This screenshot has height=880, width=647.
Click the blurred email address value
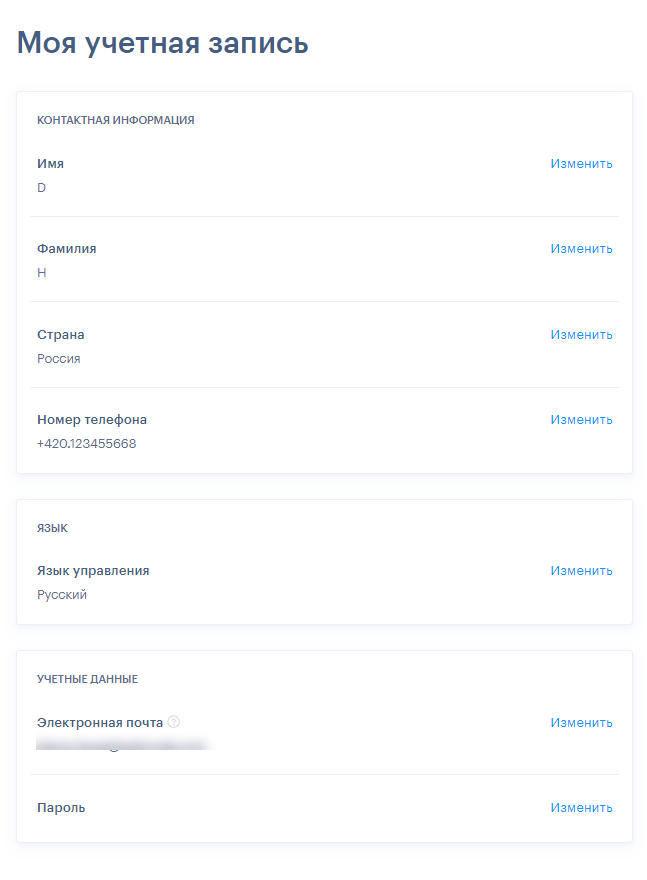tap(122, 745)
